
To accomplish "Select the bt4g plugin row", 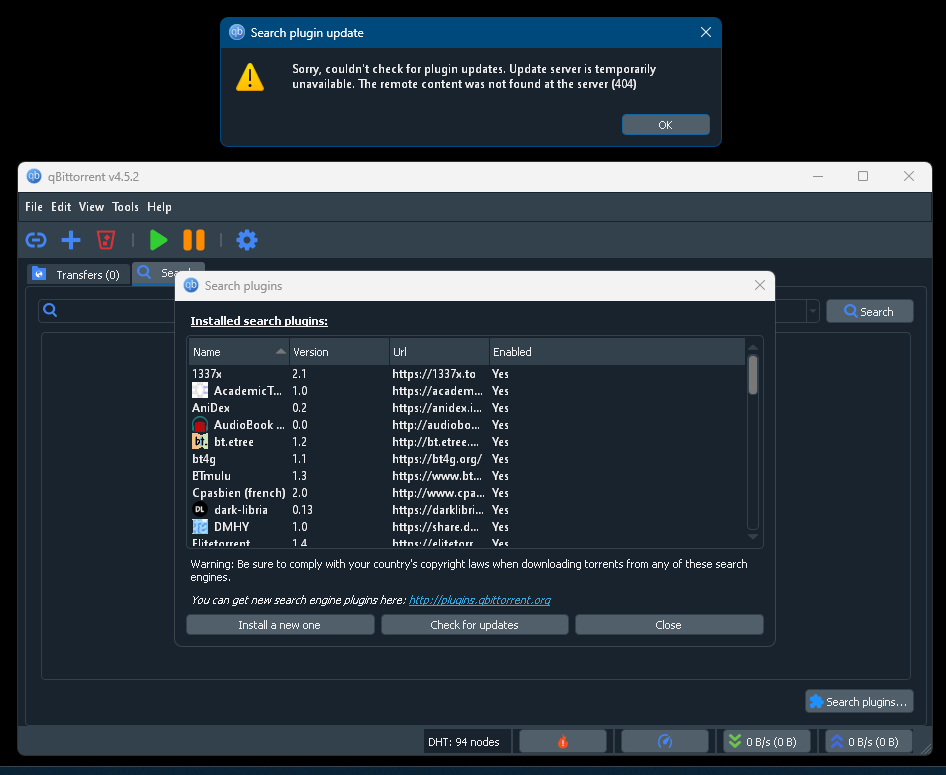I will point(467,459).
